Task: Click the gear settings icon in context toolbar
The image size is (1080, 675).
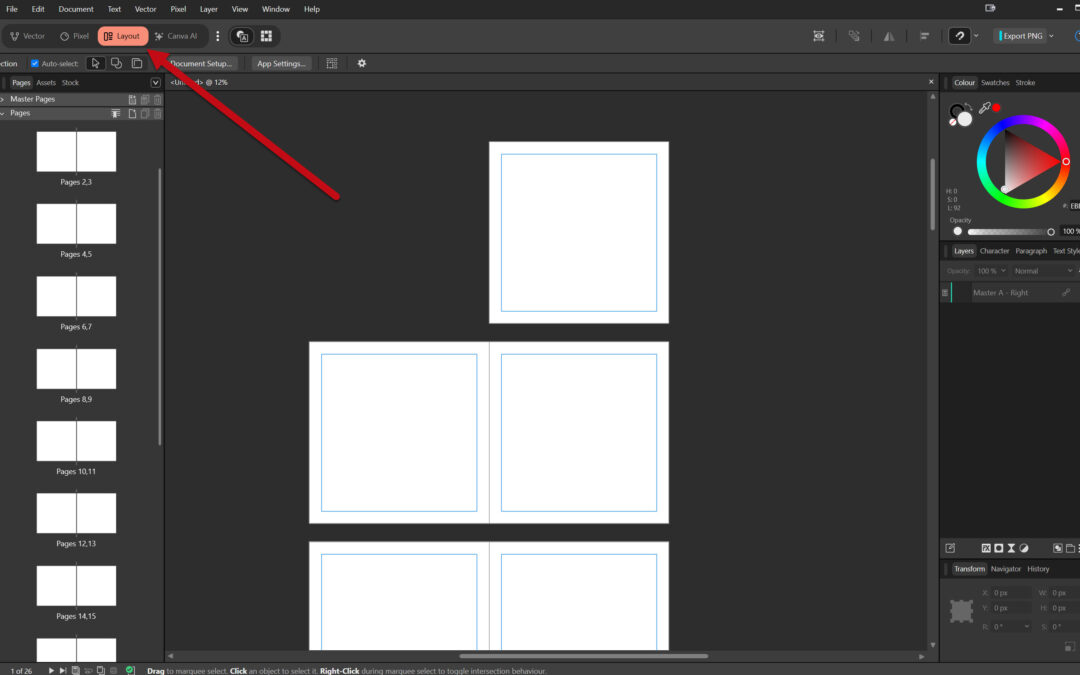Action: click(x=362, y=63)
